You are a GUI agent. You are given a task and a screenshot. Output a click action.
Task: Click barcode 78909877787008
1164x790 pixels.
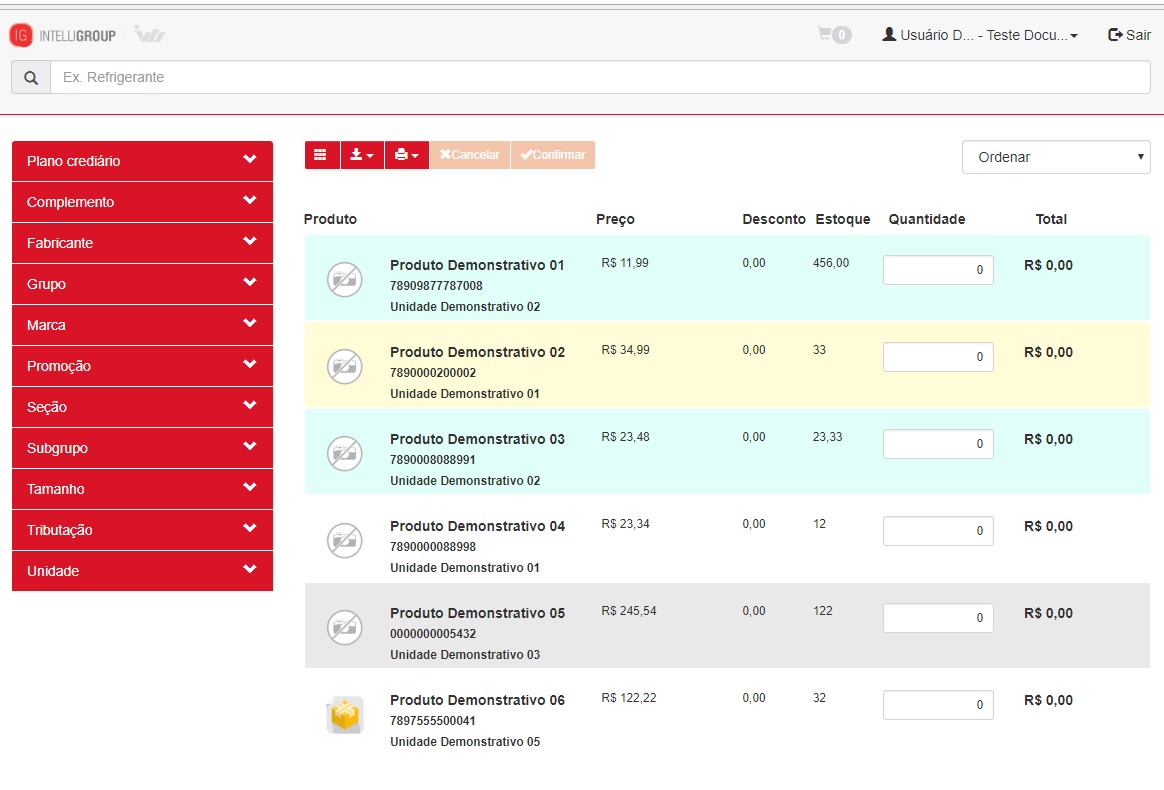pyautogui.click(x=436, y=286)
